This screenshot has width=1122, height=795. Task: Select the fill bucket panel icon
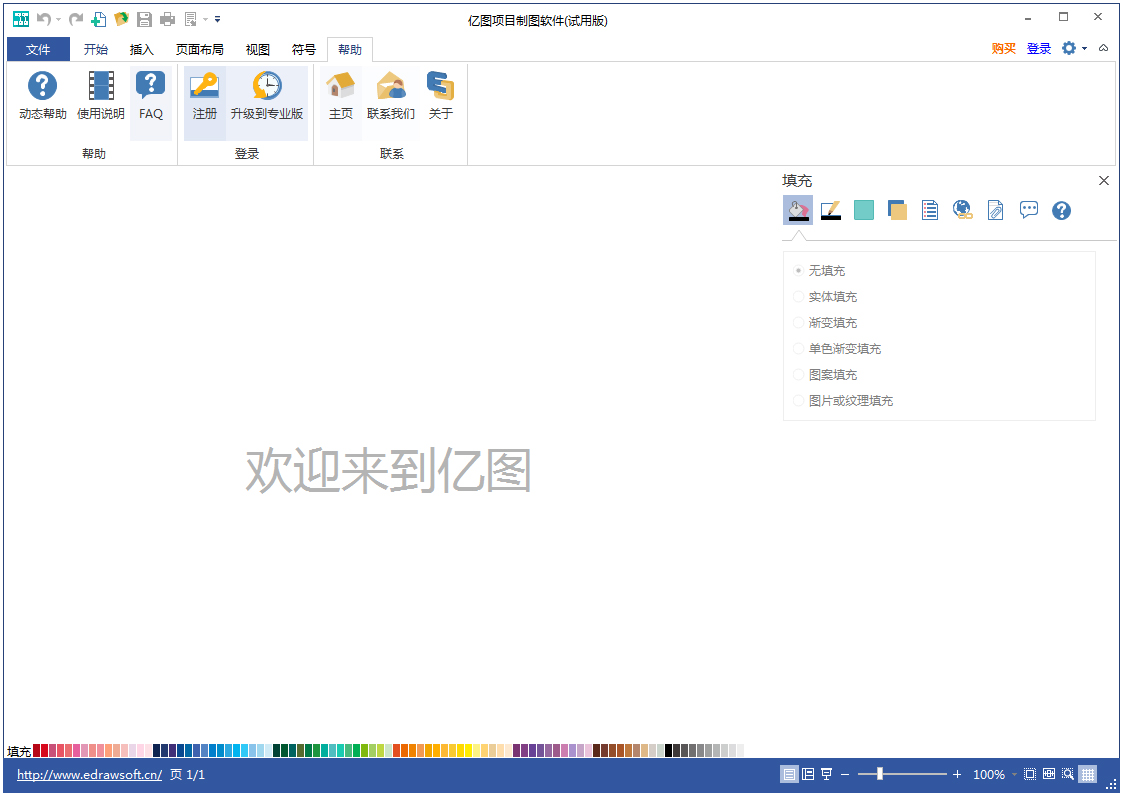coord(798,210)
